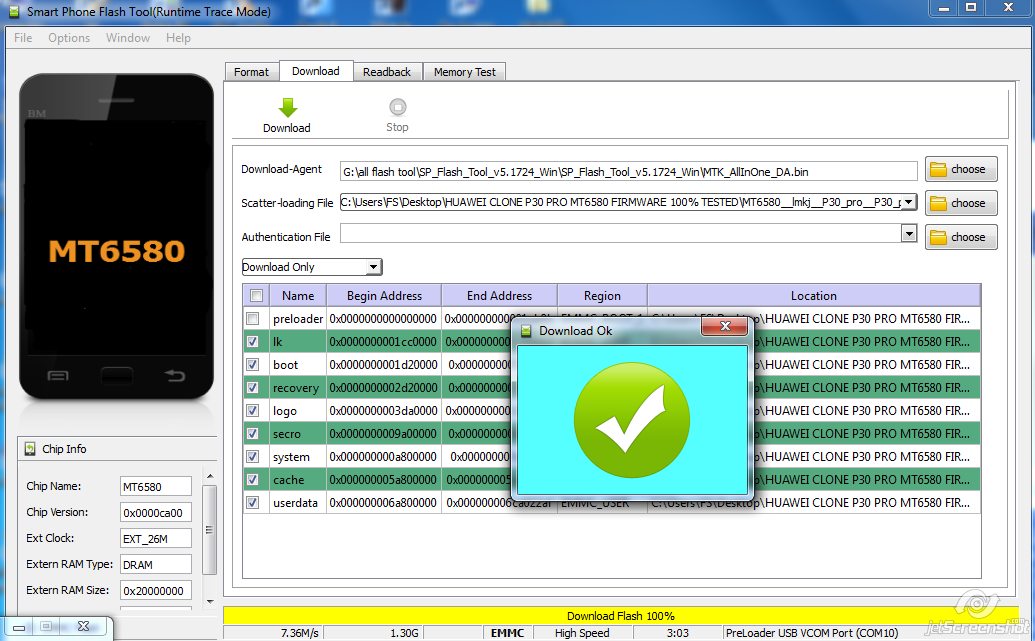The height and width of the screenshot is (641, 1035).
Task: Switch to the Memory Test tab
Action: pos(465,72)
